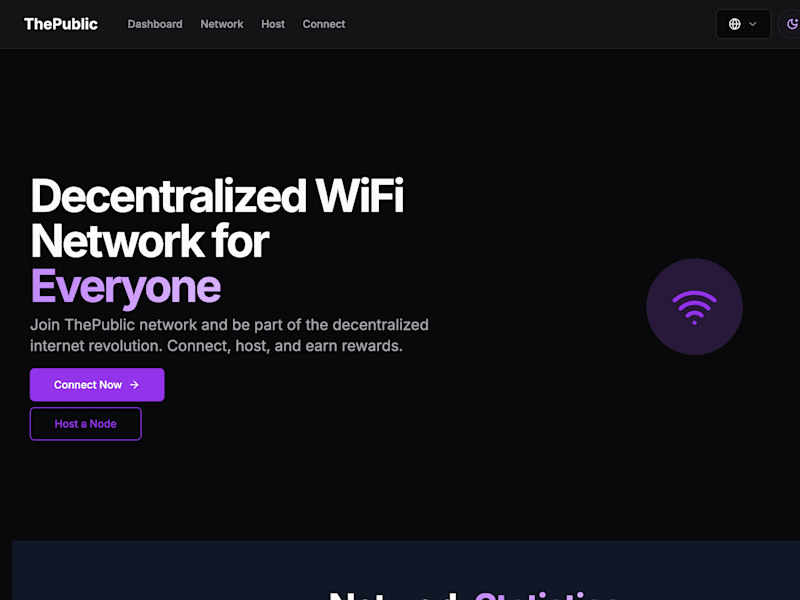Click the Network for headline line

[x=149, y=241]
